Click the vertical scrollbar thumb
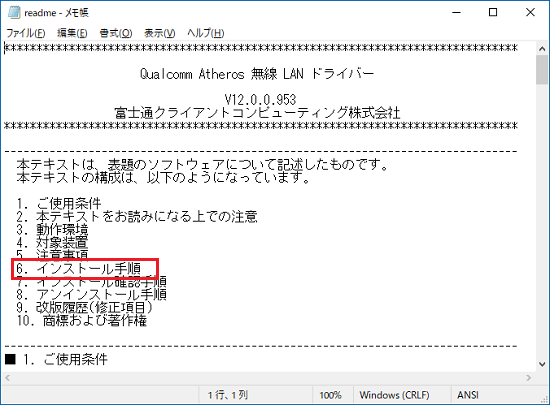The height and width of the screenshot is (405, 550). tap(542, 70)
